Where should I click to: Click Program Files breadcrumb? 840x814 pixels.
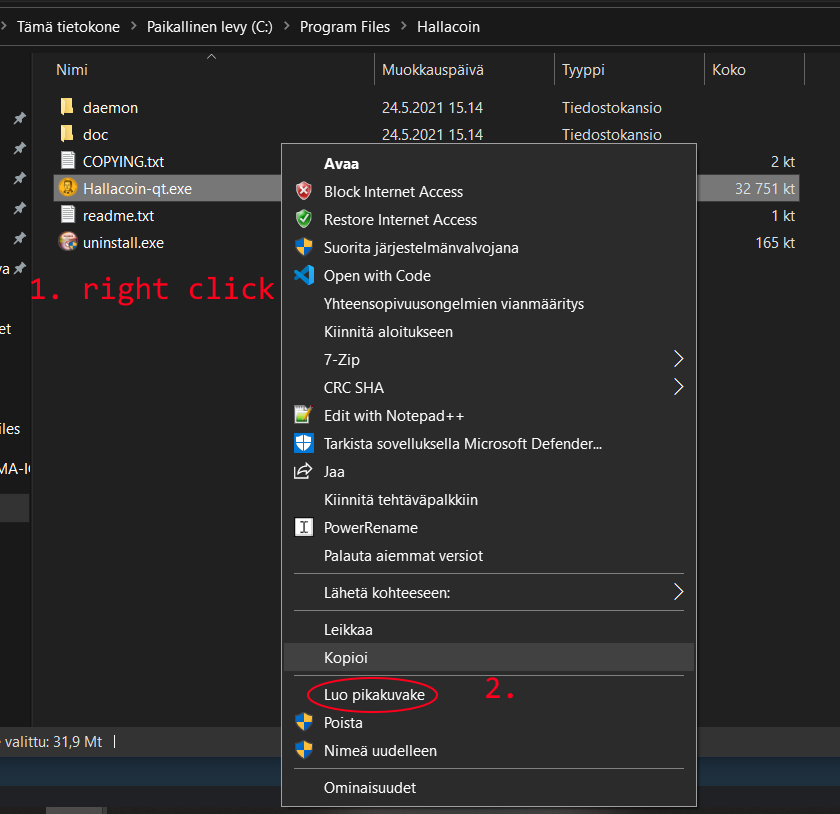(x=344, y=27)
